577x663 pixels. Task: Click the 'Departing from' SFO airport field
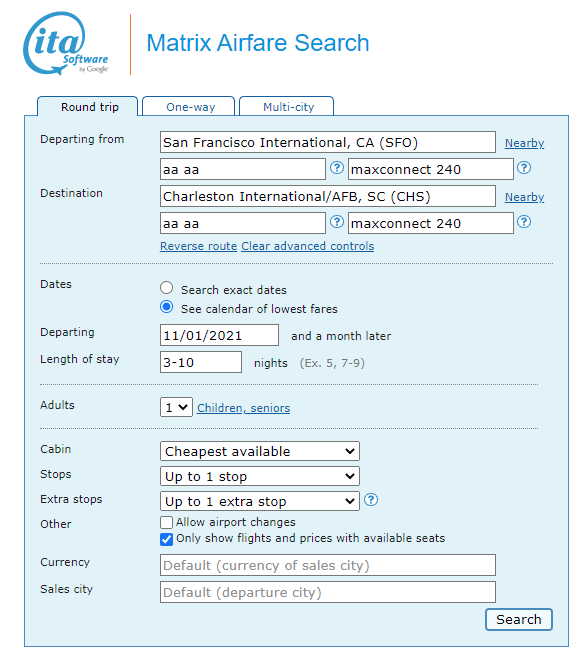[x=328, y=142]
